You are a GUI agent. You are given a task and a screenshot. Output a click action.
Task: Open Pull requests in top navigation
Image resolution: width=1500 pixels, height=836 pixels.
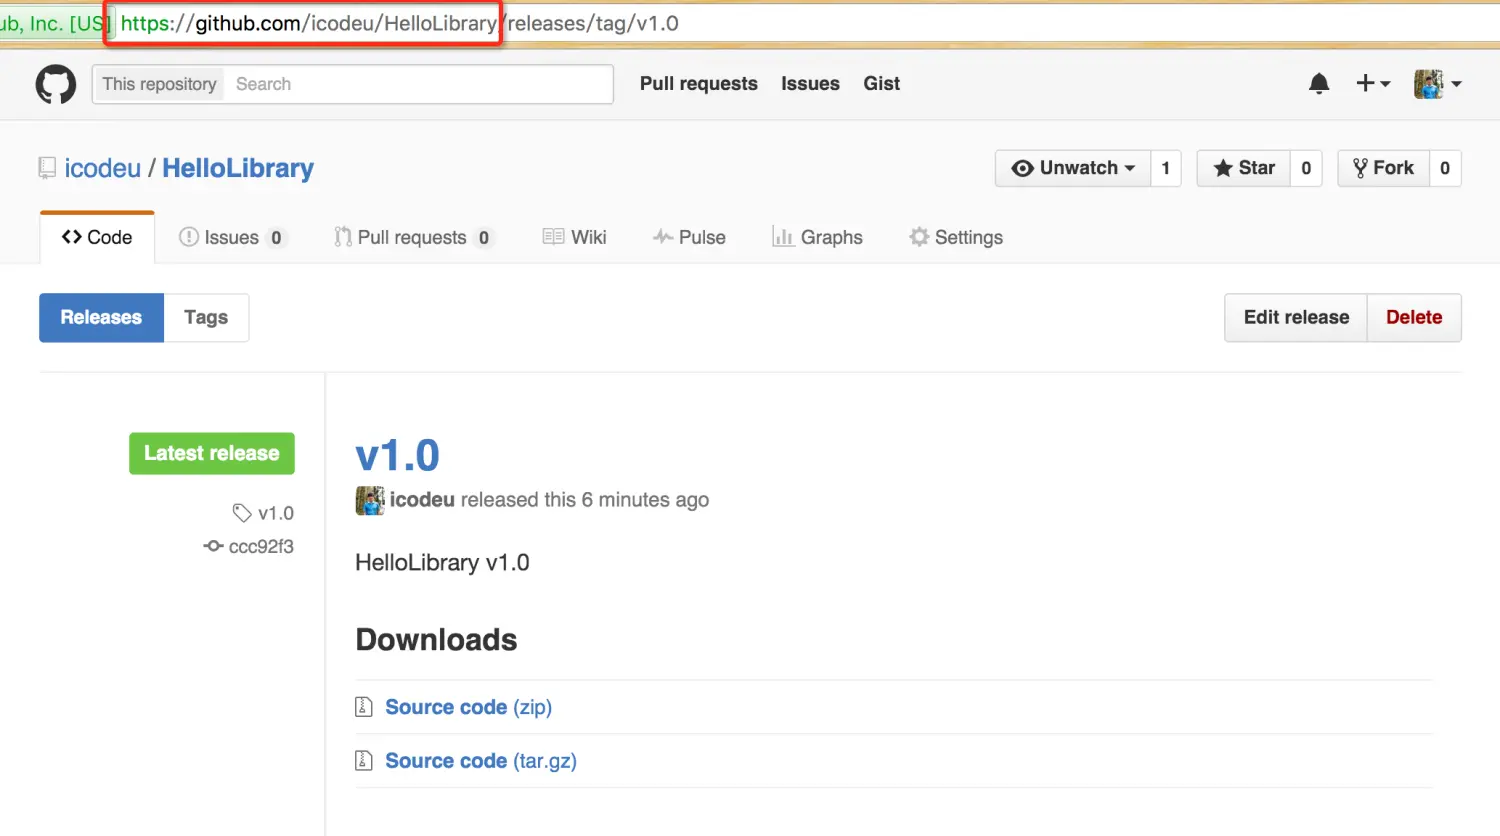point(699,84)
